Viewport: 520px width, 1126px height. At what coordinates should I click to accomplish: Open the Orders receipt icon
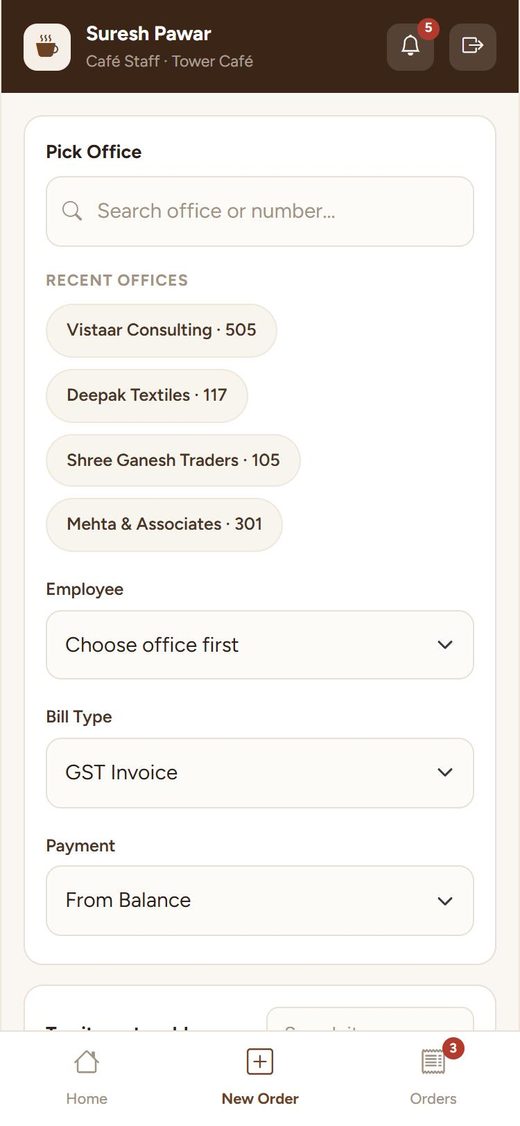click(433, 1061)
